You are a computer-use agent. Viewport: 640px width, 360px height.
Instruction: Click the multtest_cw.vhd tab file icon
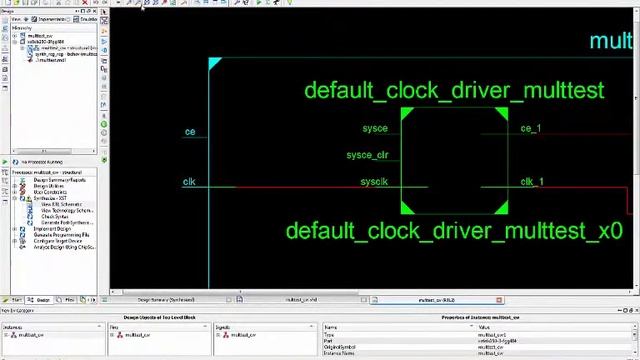[240, 300]
